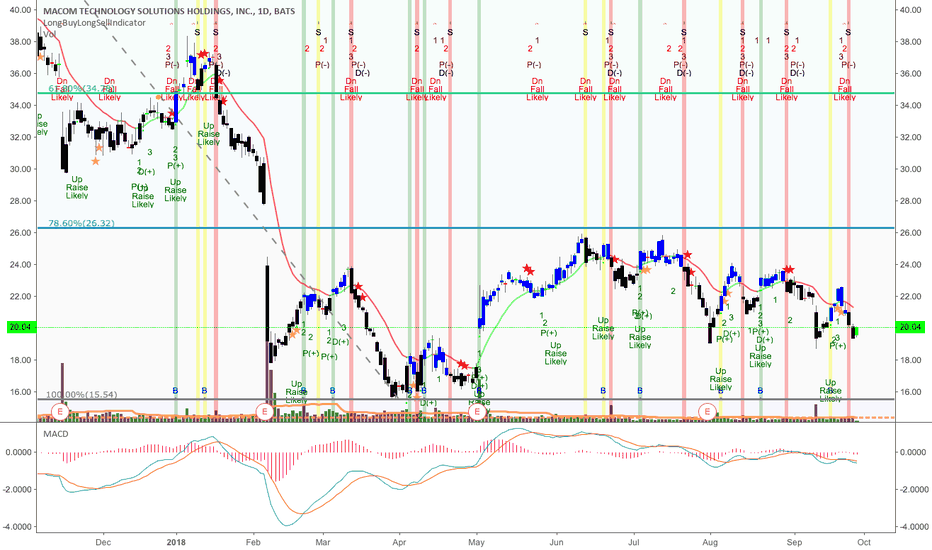Click the Aug label on the time axis
932x550 pixels.
click(x=710, y=542)
